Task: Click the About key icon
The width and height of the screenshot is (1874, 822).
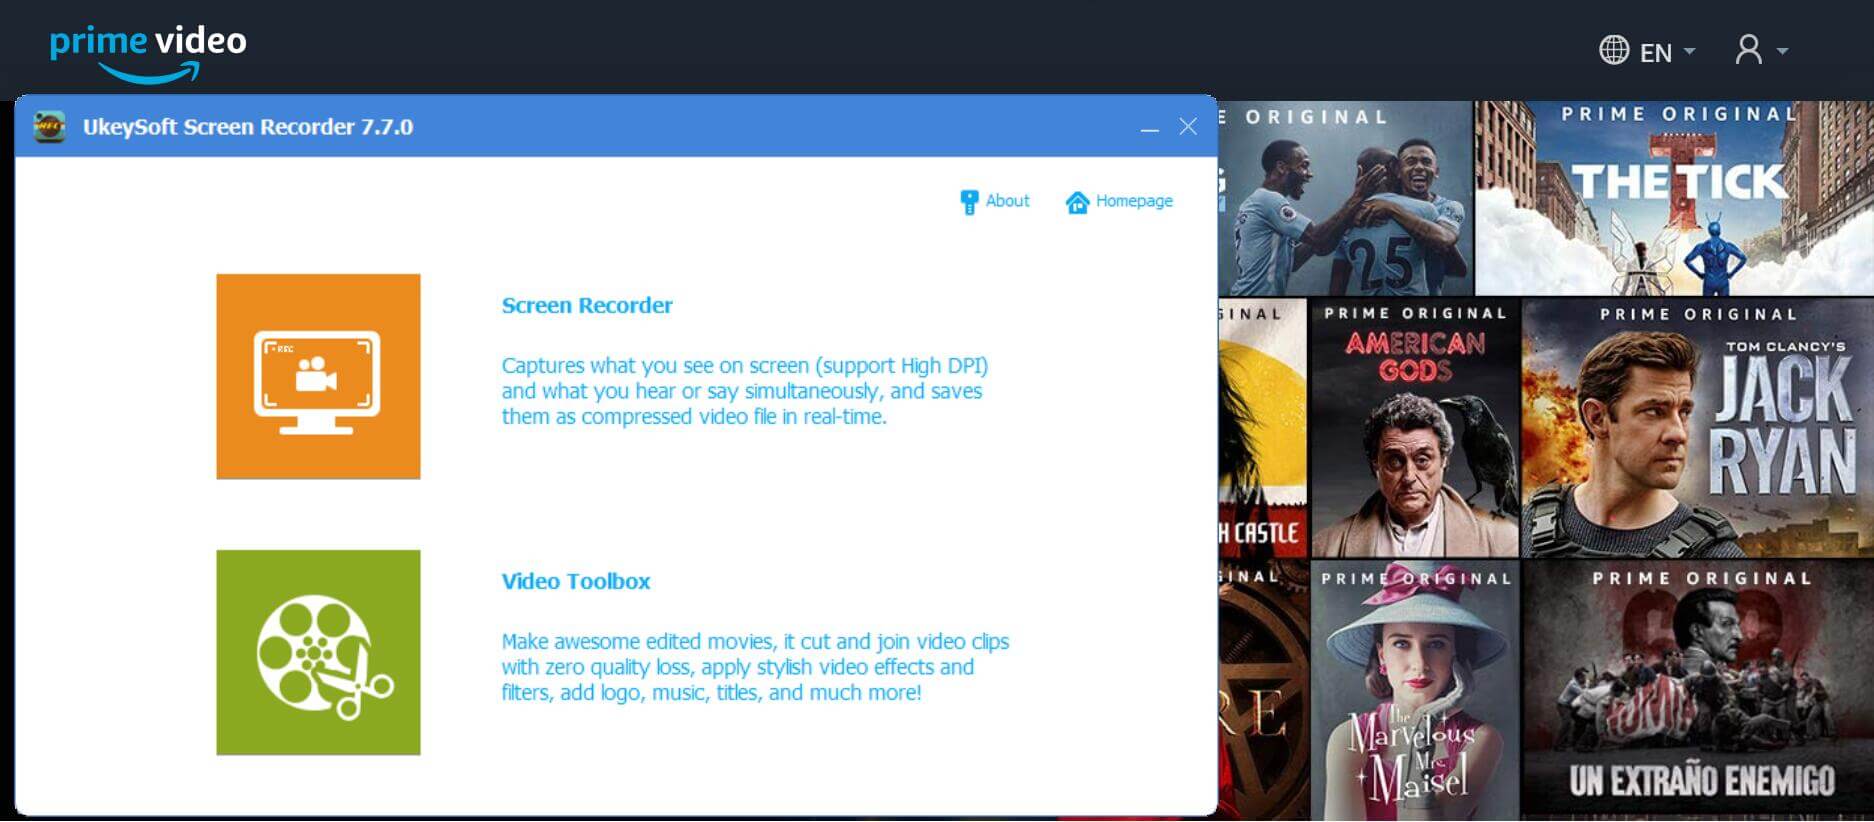Action: [969, 202]
